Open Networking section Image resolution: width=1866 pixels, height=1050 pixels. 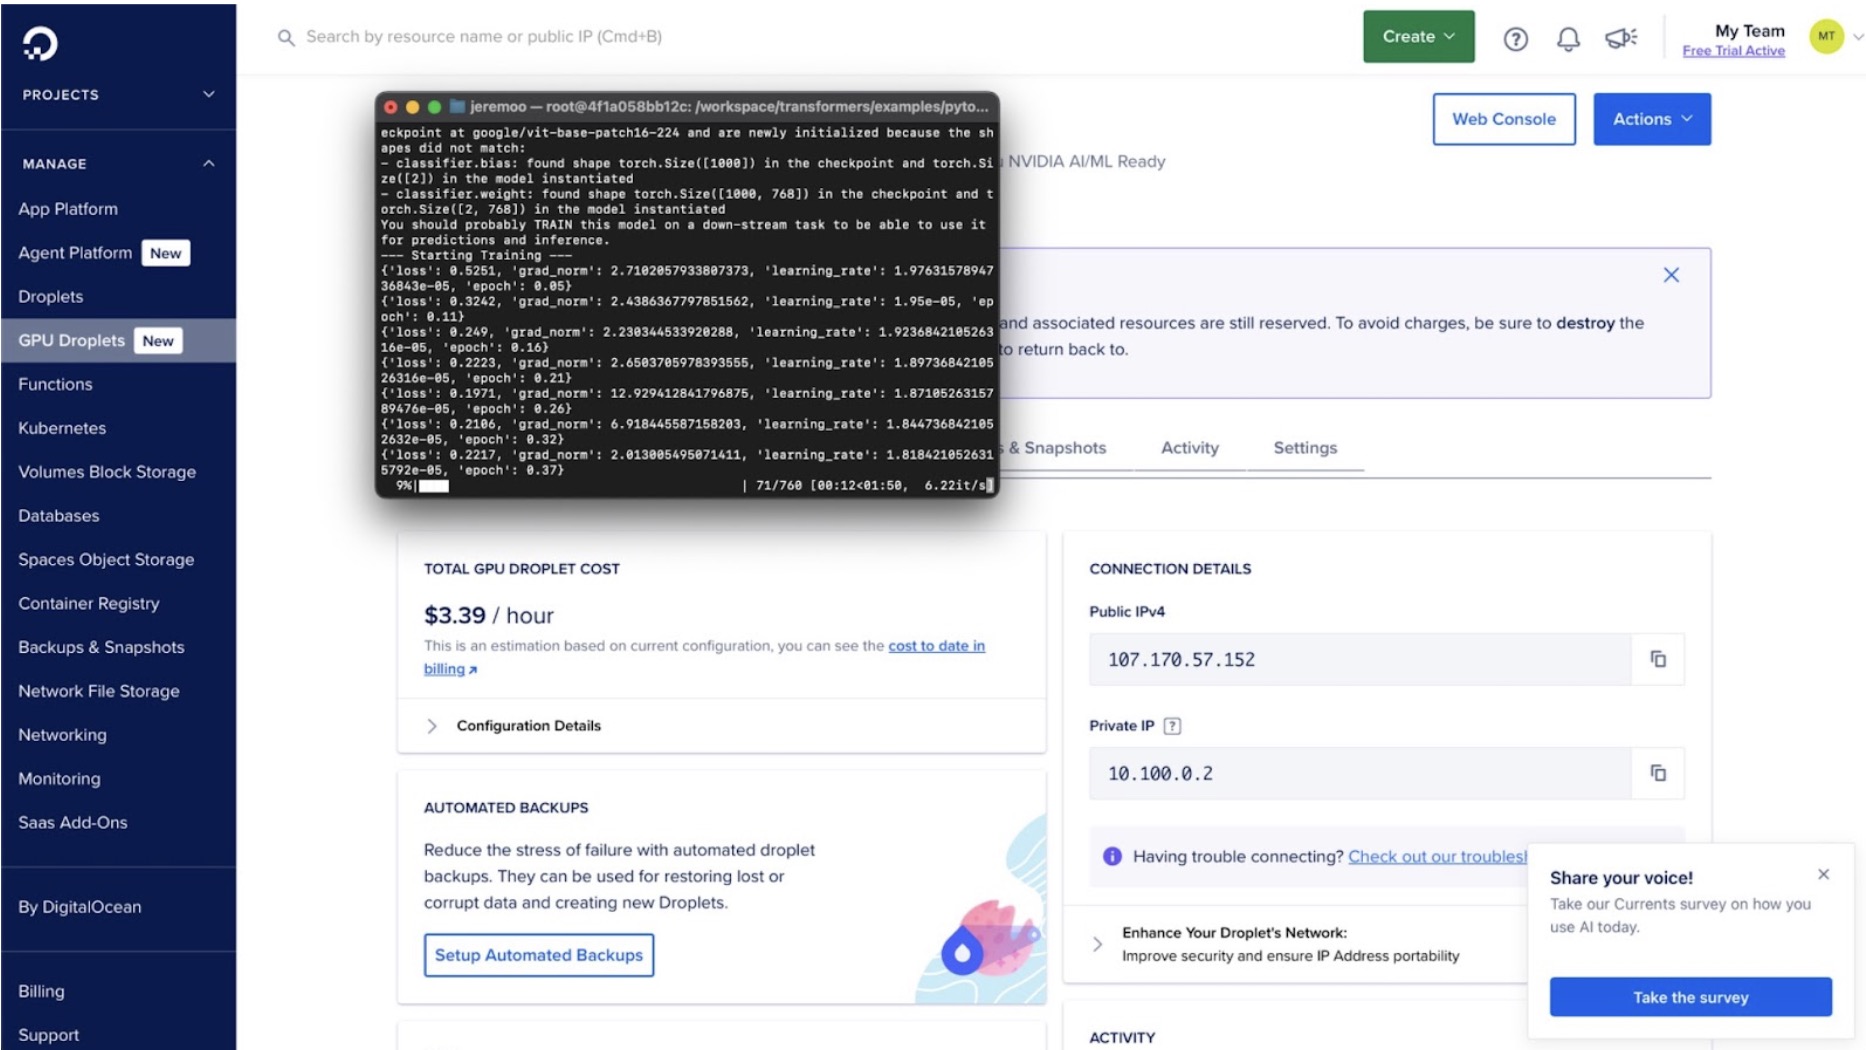coord(62,735)
